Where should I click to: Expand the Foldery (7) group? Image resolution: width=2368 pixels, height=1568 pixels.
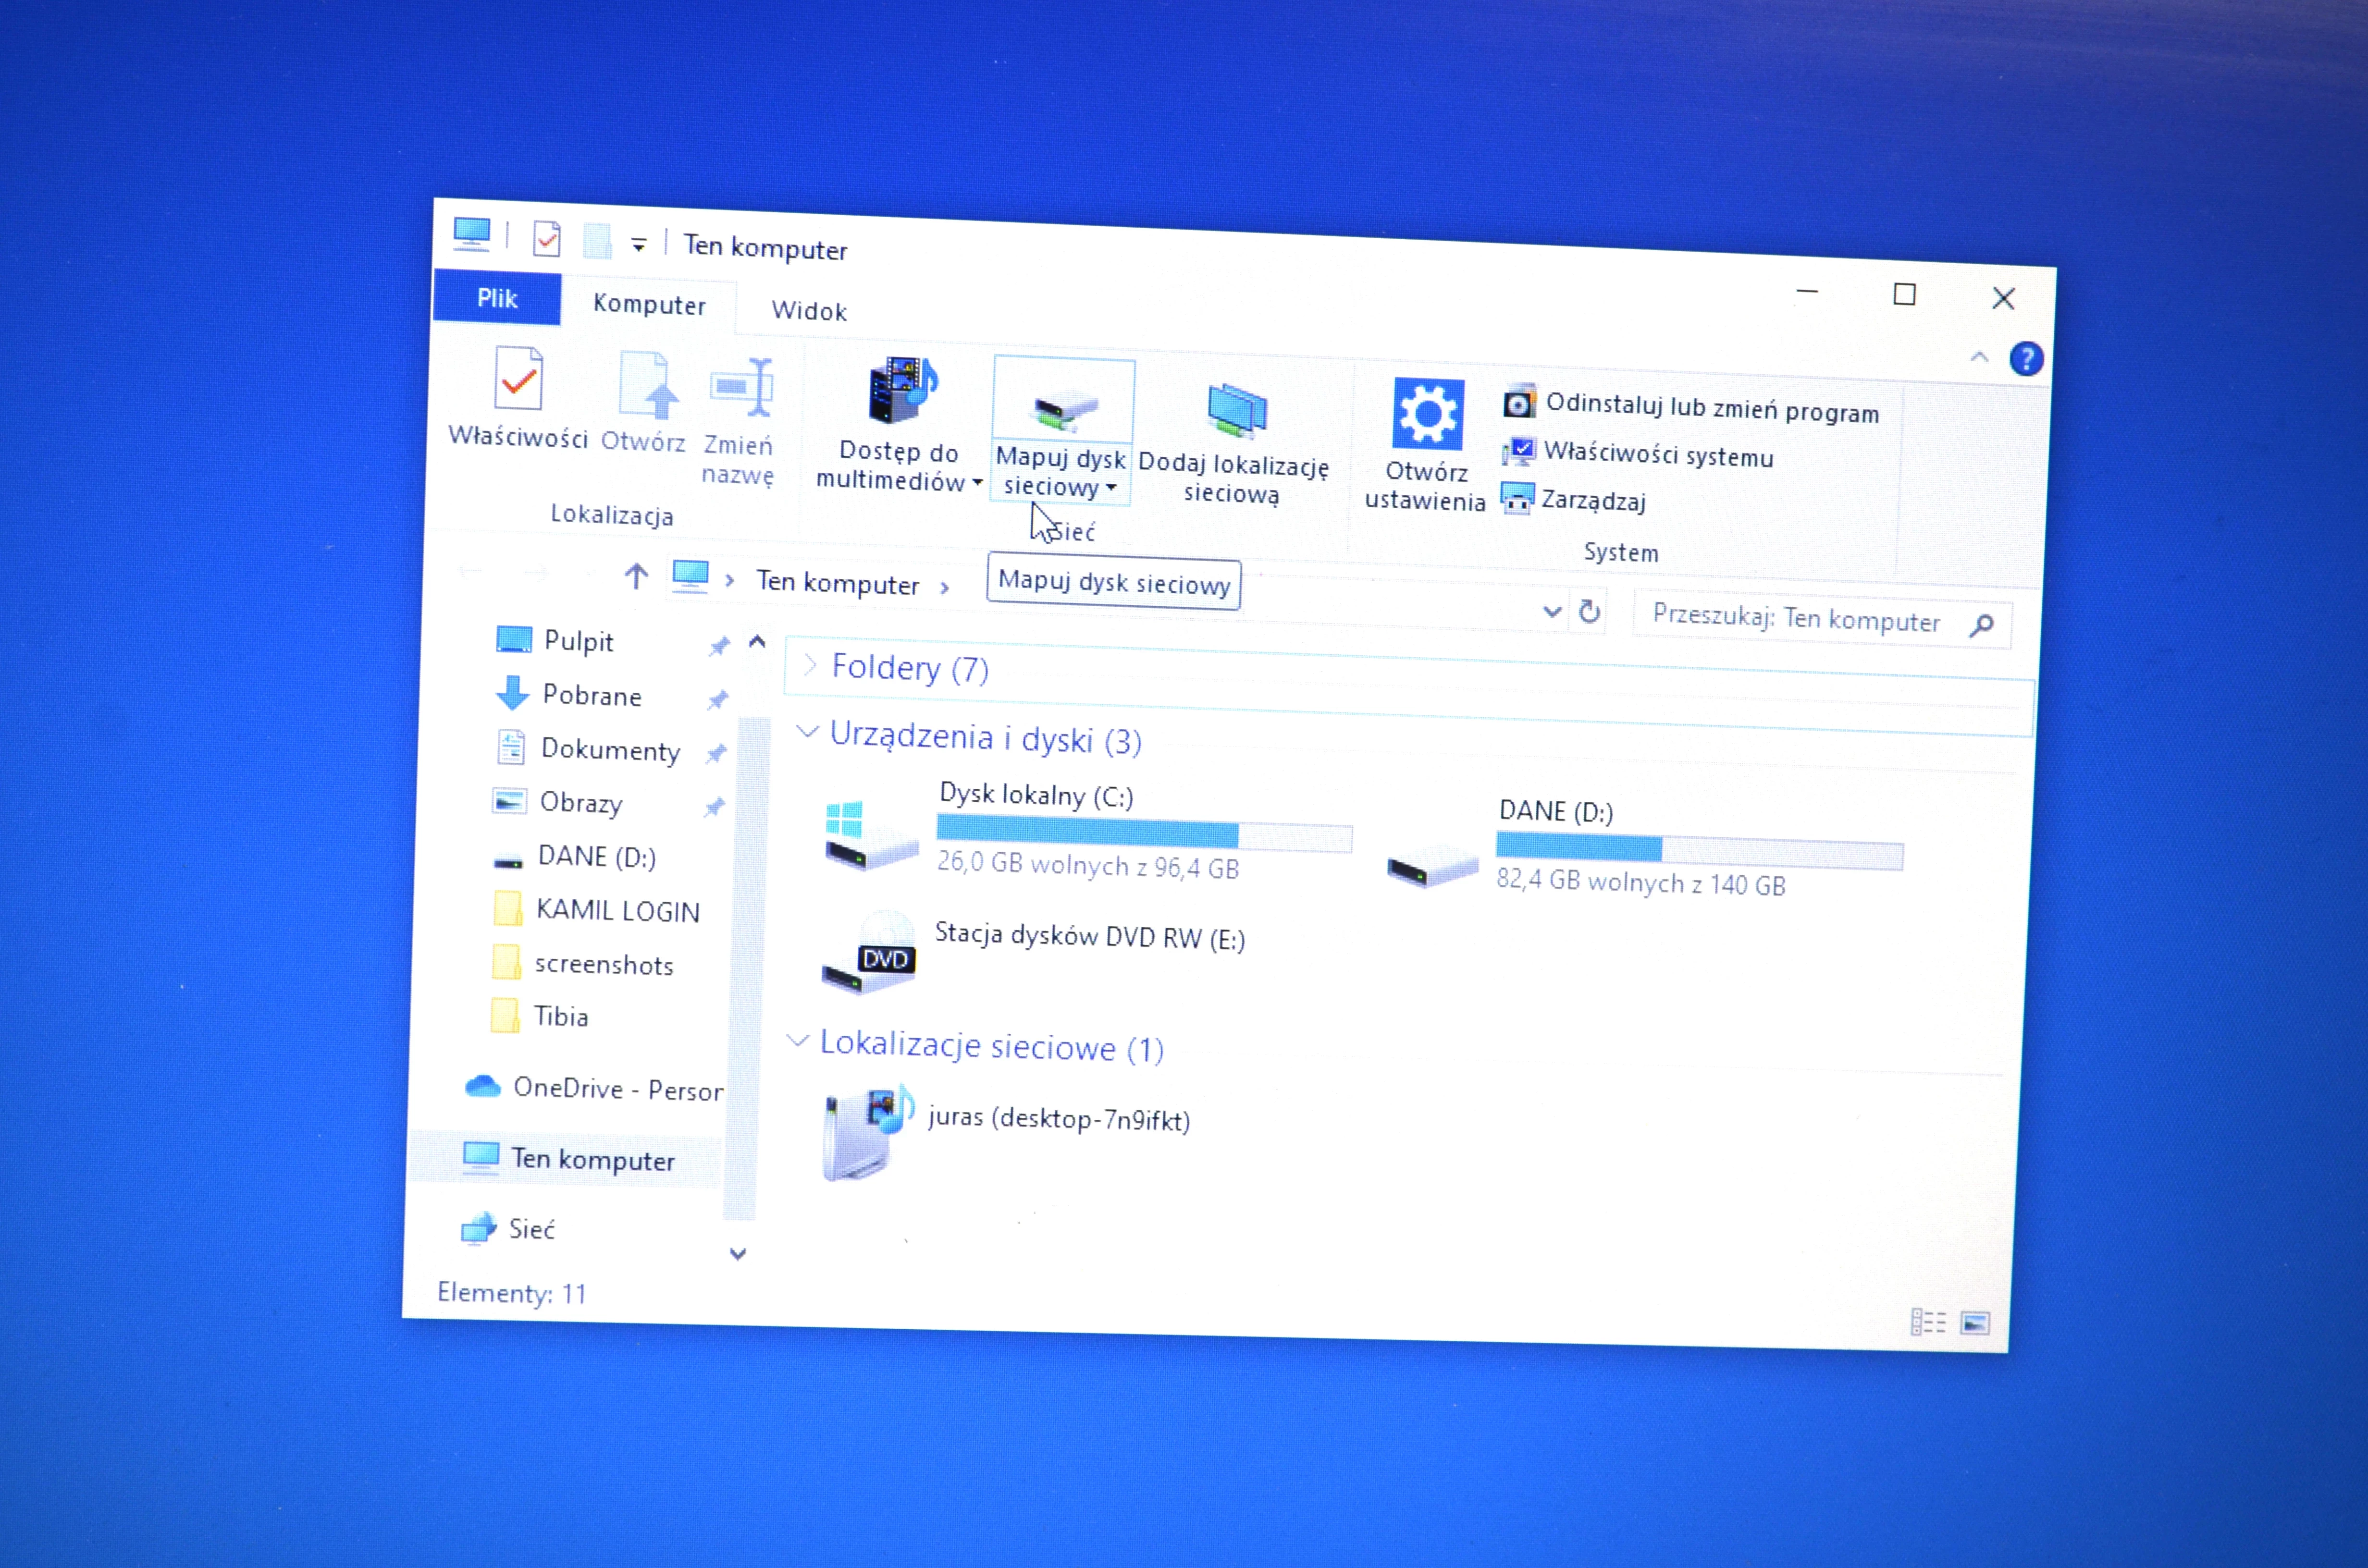(810, 665)
